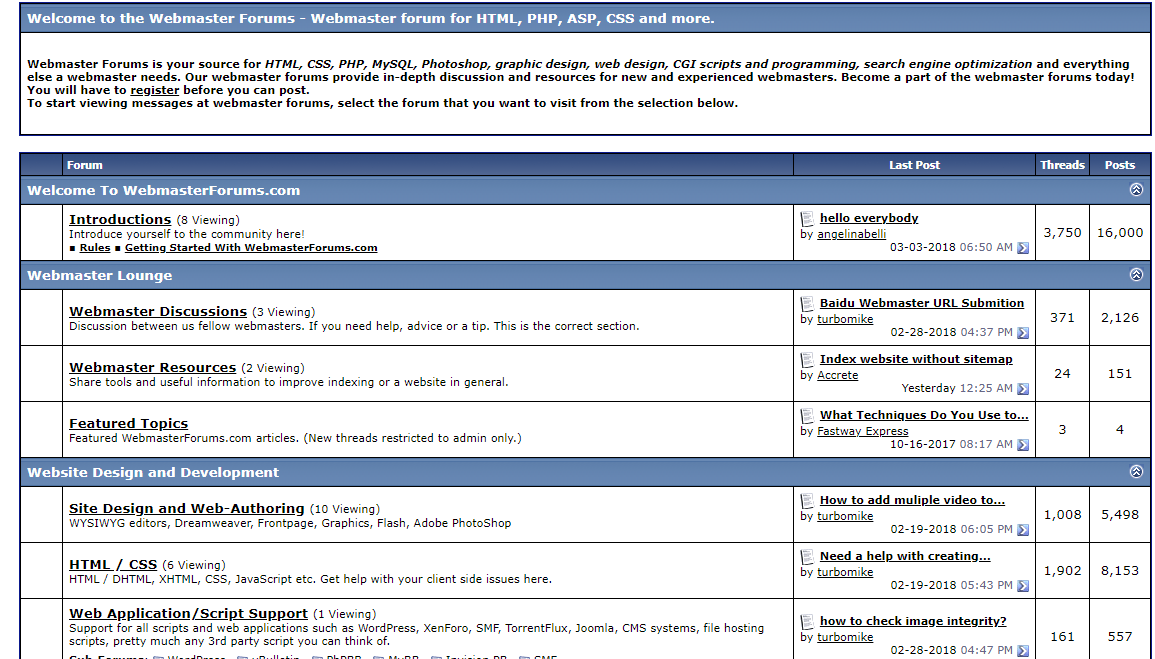Click the register link in welcome text
1155x659 pixels.
[x=155, y=90]
